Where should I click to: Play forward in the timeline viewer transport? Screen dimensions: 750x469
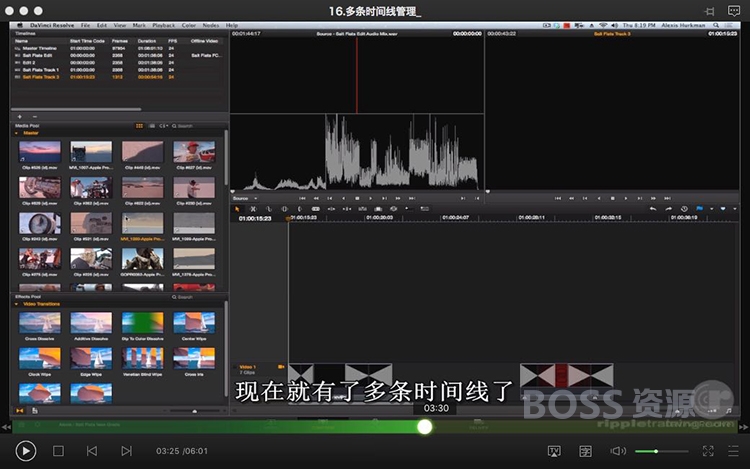(x=626, y=198)
